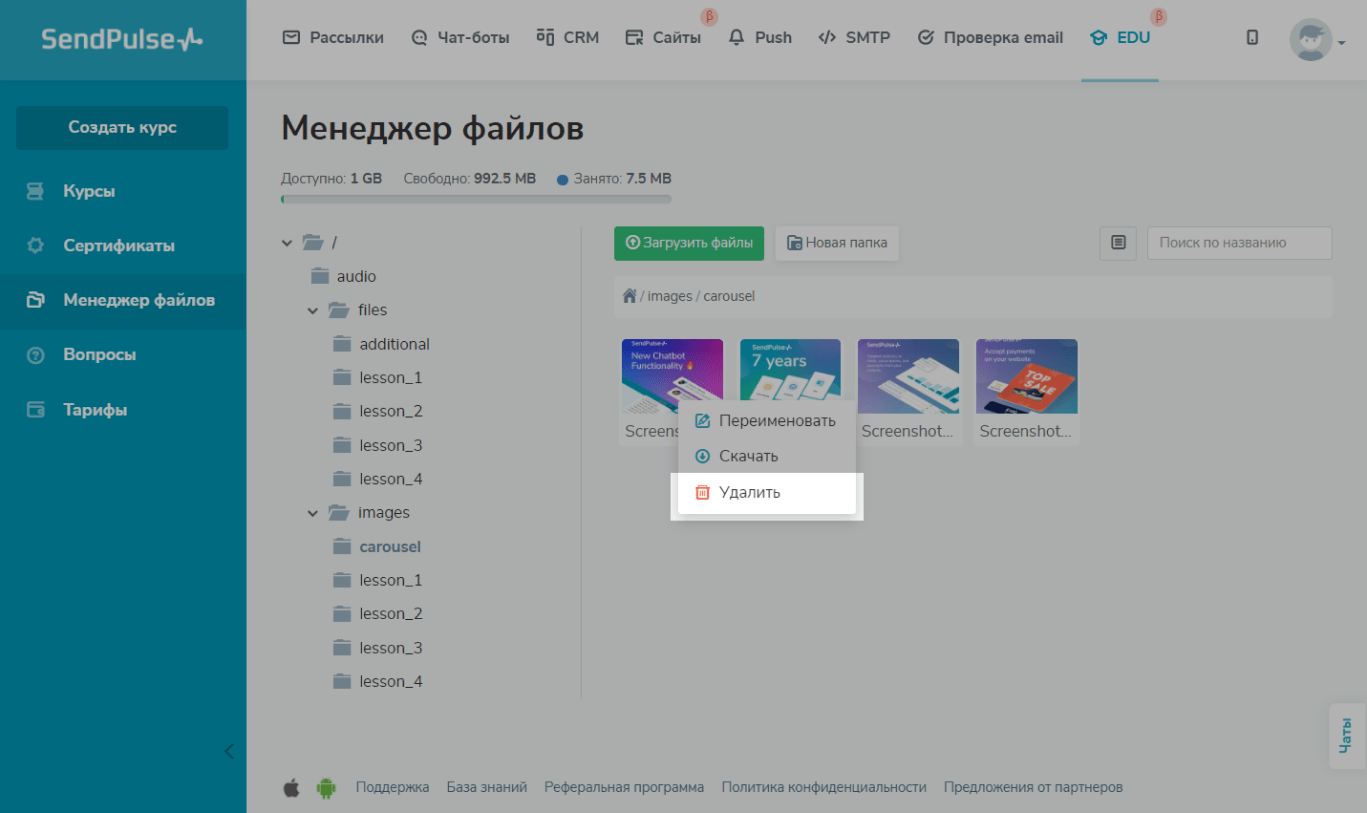The image size is (1367, 813).
Task: Open the Сертификаты sidebar section
Action: [x=119, y=246]
